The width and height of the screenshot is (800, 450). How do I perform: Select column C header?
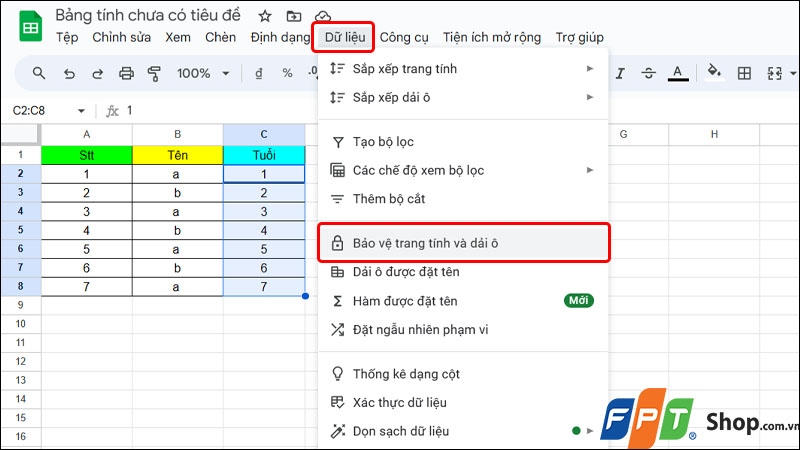pos(264,135)
